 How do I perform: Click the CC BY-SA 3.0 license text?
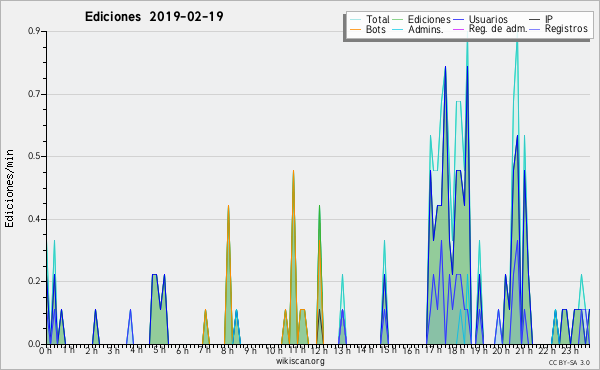[569, 362]
